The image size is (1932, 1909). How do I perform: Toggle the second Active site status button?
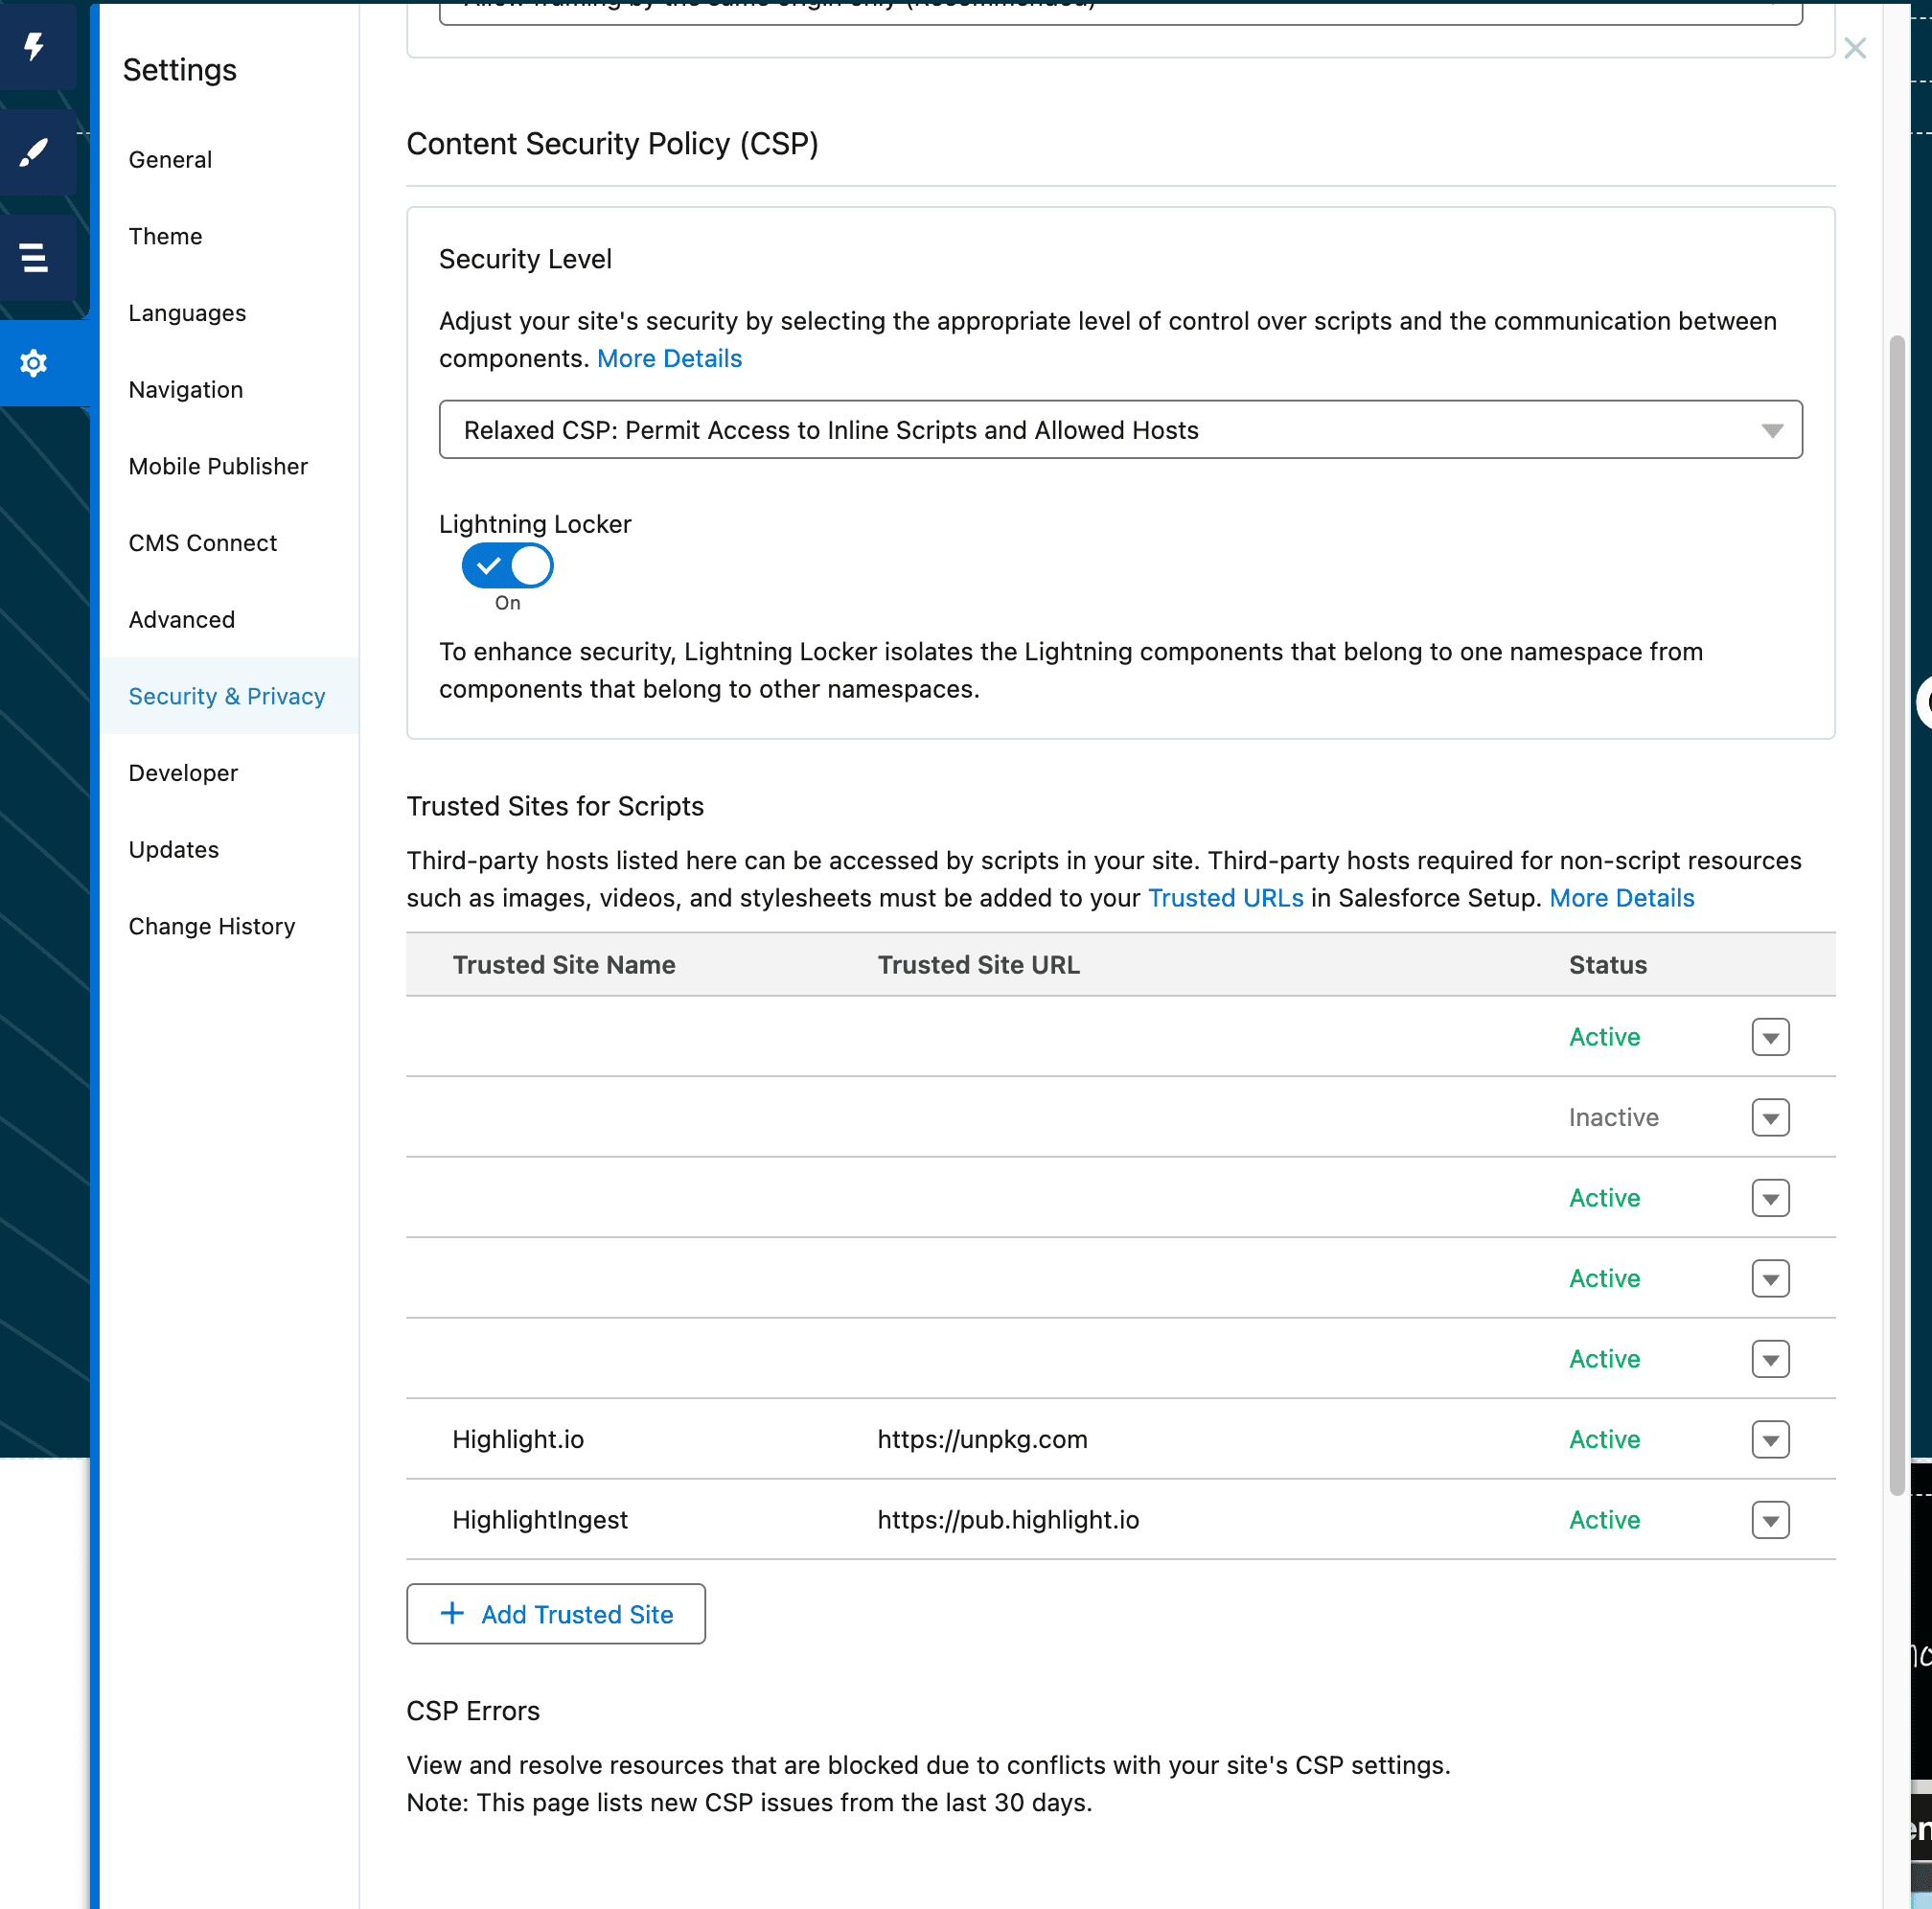coord(1771,1198)
